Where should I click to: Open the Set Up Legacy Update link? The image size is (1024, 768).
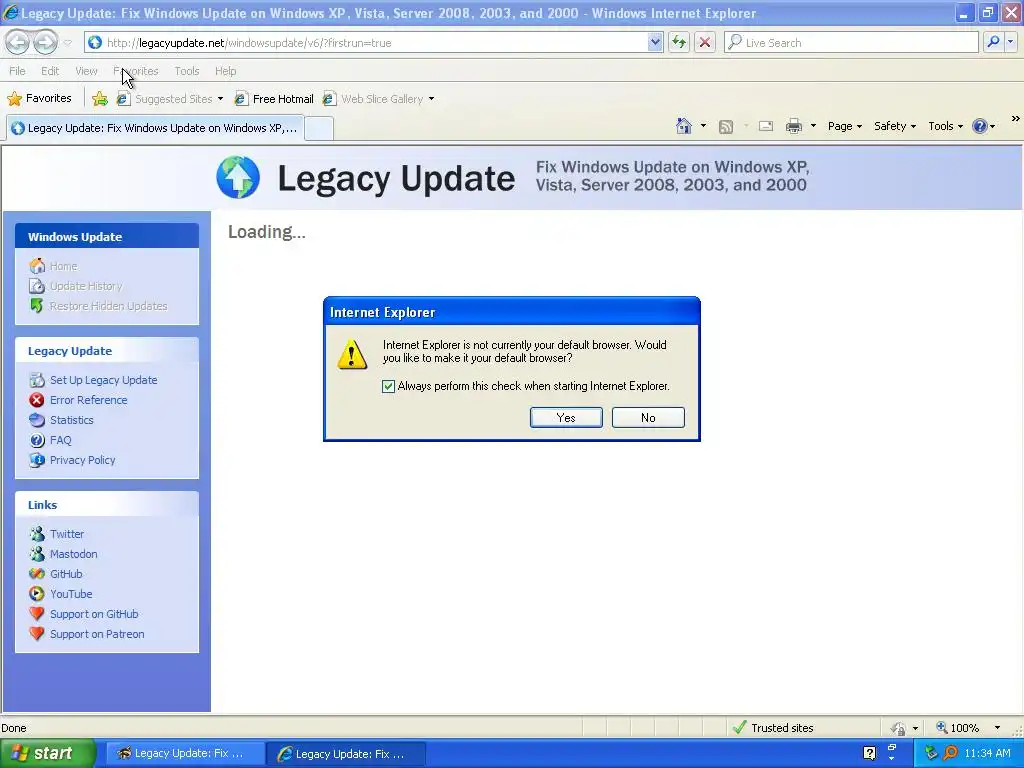coord(103,380)
